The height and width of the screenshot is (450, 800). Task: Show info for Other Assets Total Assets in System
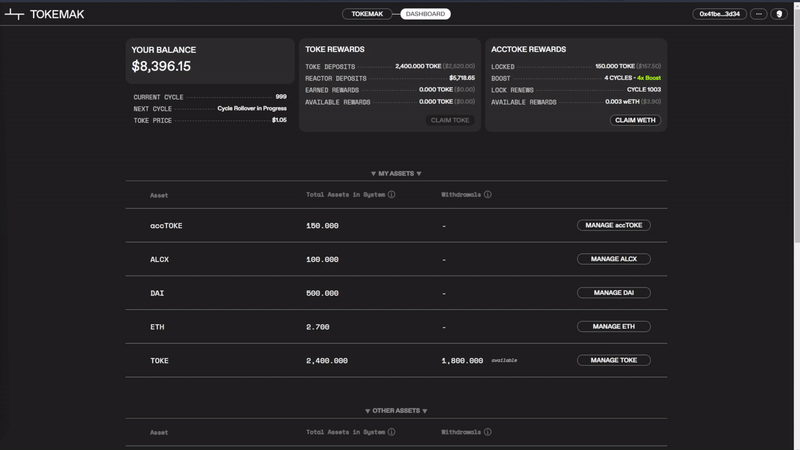tap(391, 432)
